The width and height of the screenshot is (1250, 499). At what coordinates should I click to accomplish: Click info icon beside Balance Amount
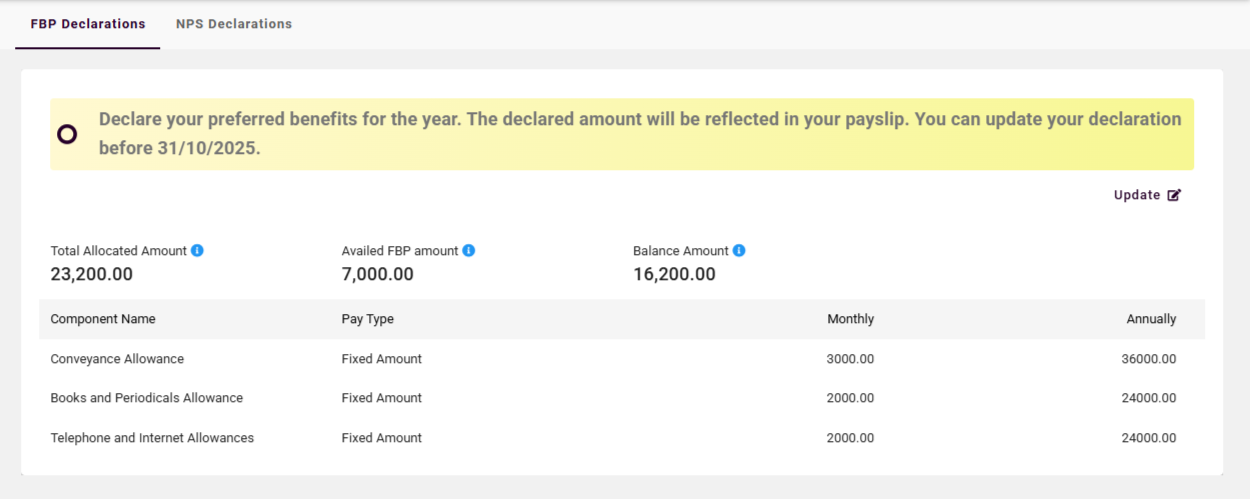[739, 251]
